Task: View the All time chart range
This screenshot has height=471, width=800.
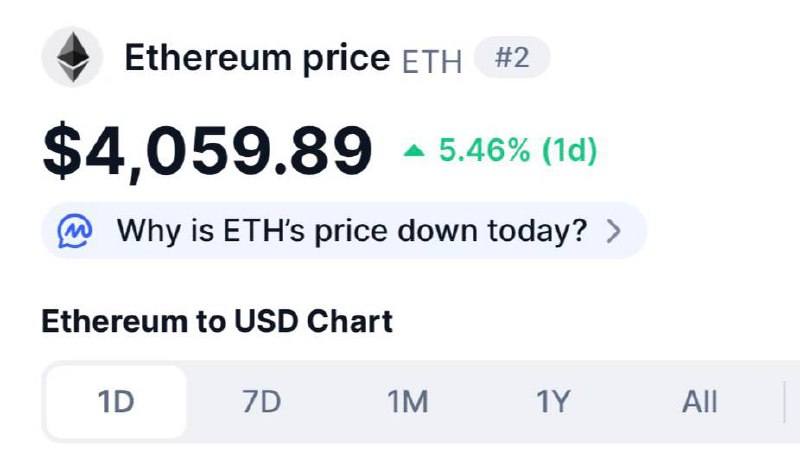Action: (699, 402)
